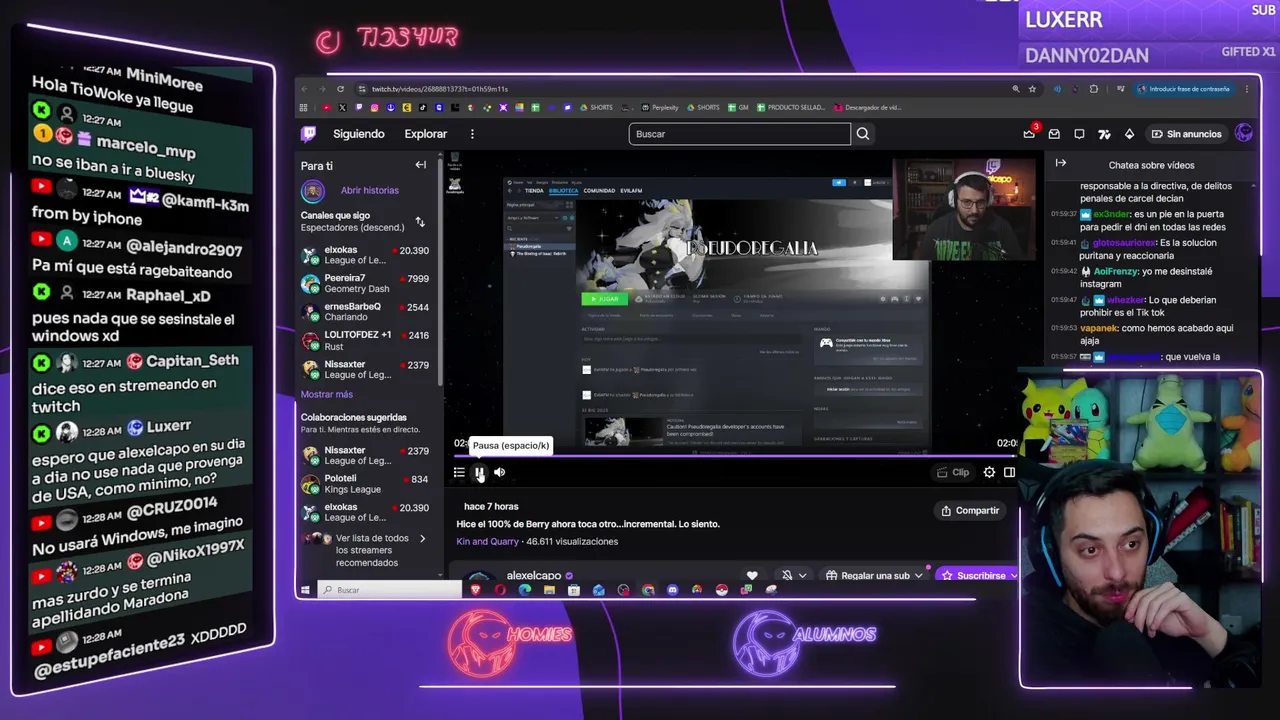Open File Explorer from the taskbar

549,590
